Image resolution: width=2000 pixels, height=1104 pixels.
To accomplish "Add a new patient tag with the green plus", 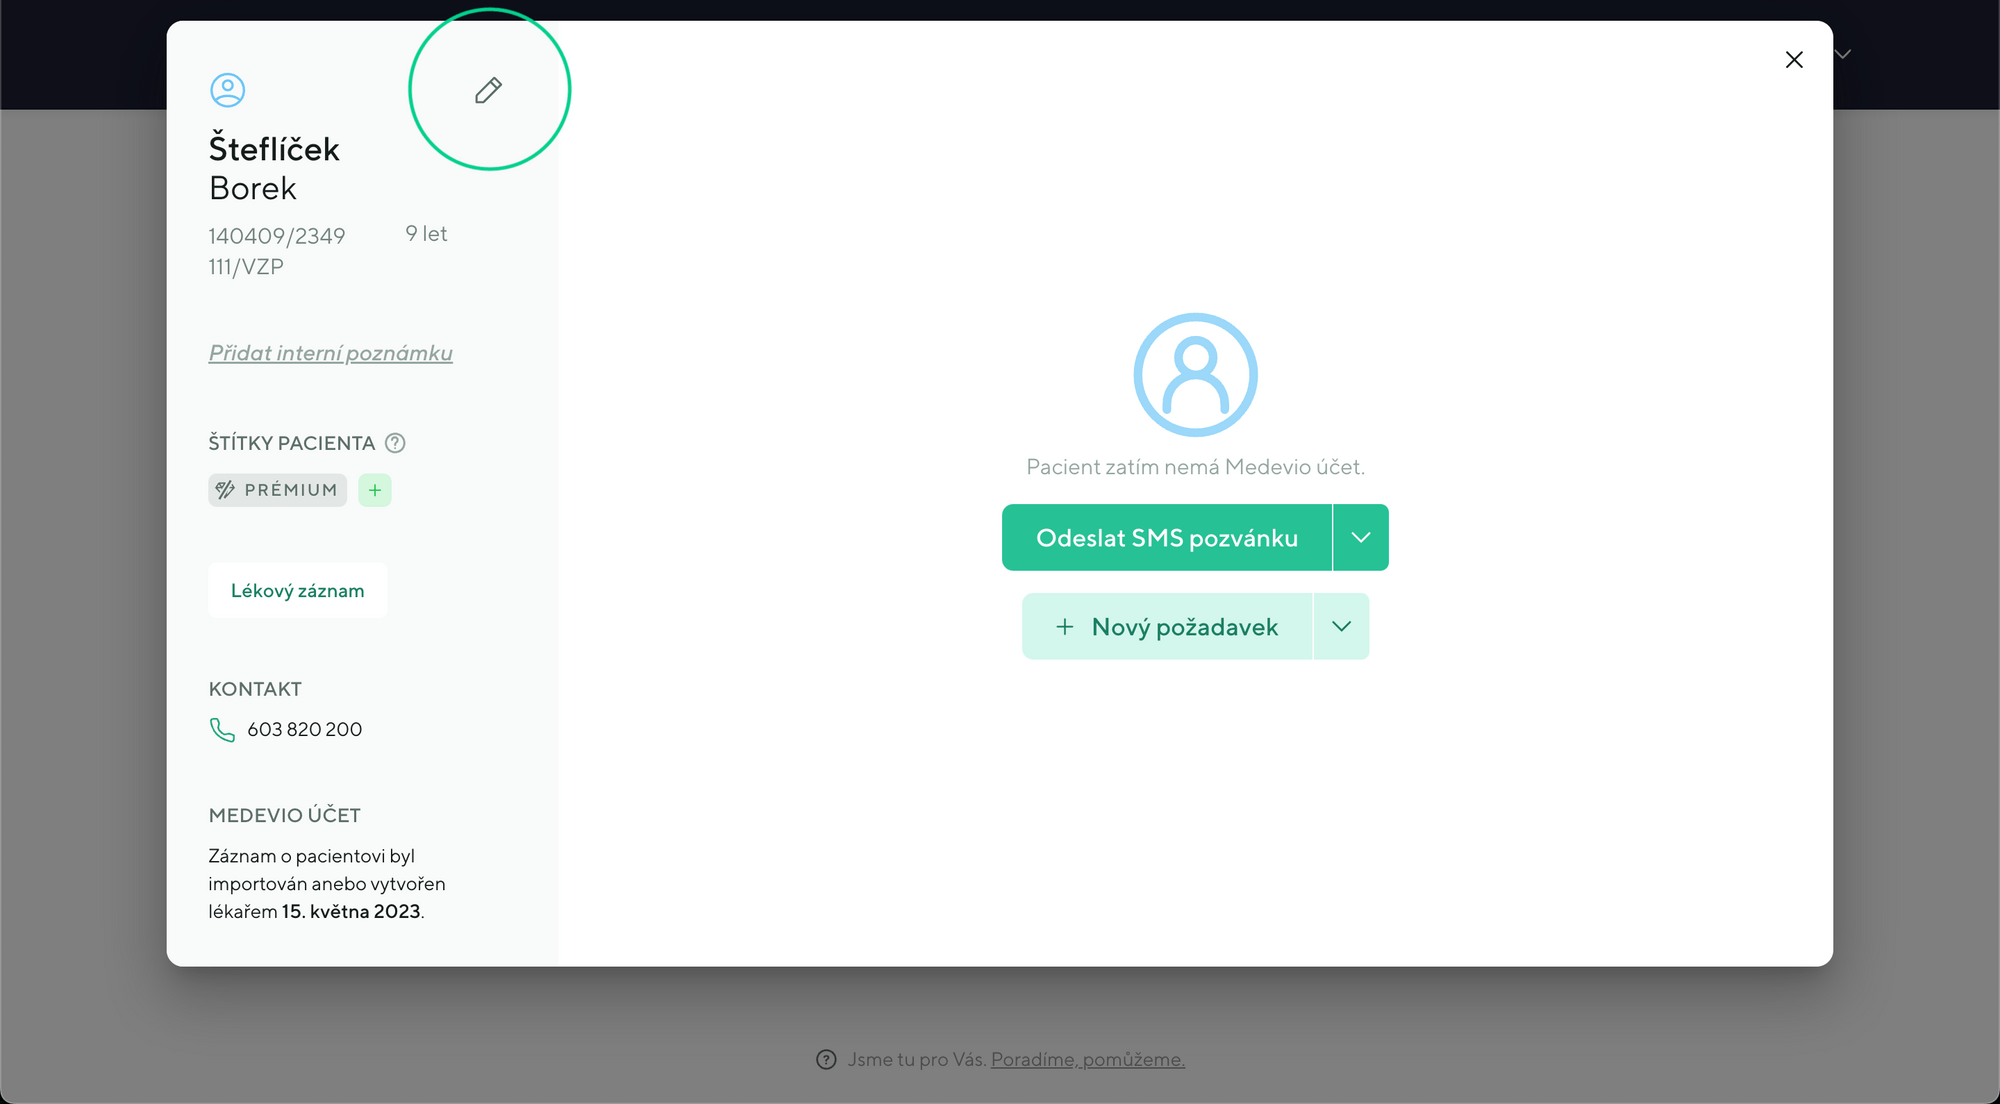I will (x=374, y=490).
